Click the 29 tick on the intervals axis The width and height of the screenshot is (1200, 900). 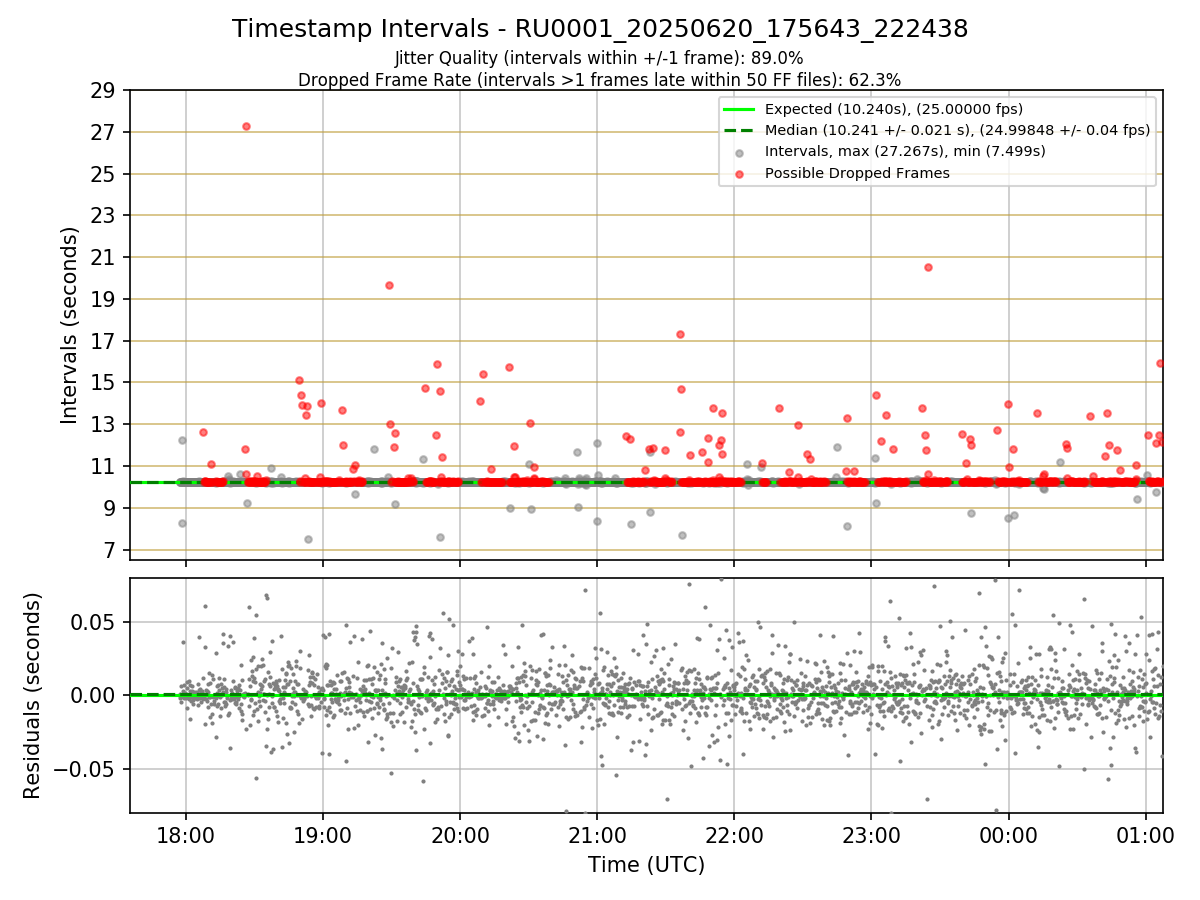tap(104, 91)
